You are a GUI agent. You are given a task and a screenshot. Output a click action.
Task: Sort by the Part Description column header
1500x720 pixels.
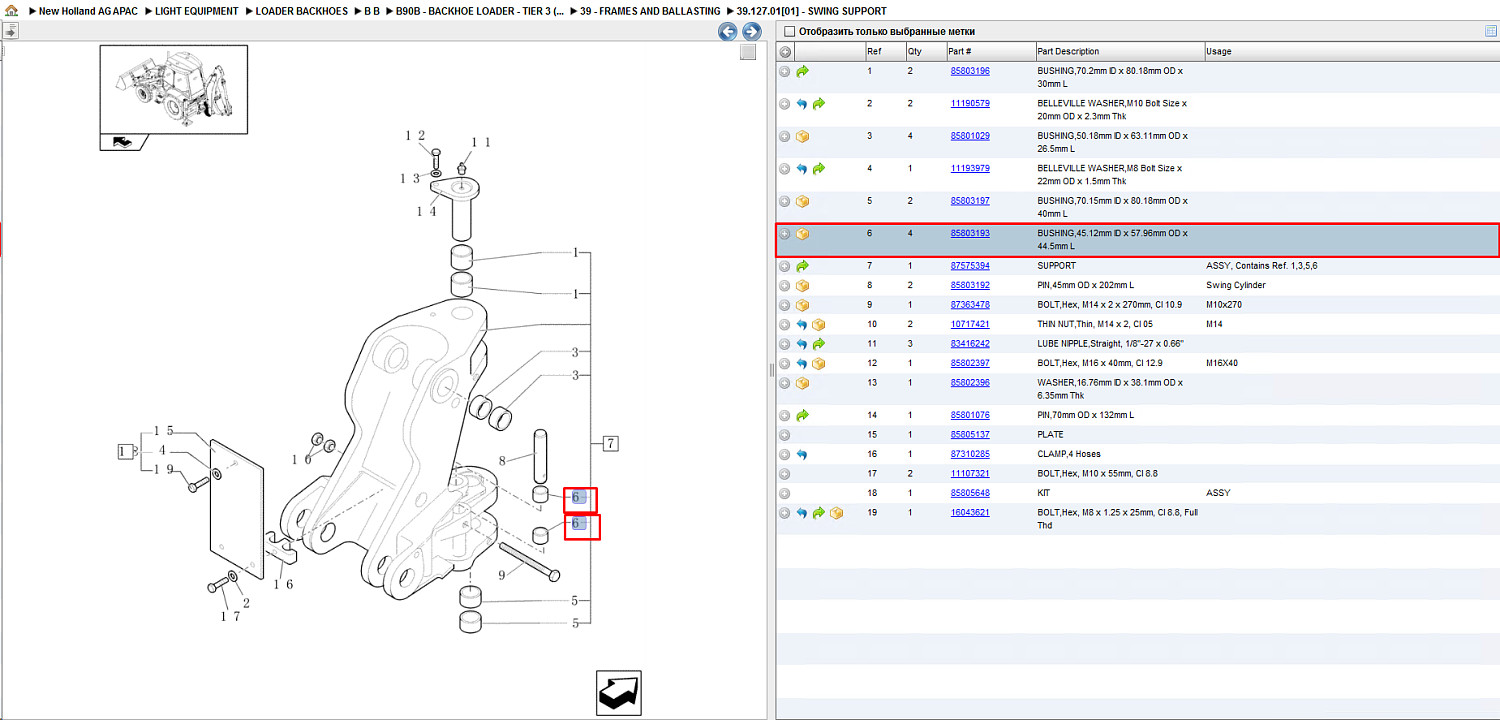click(1120, 52)
